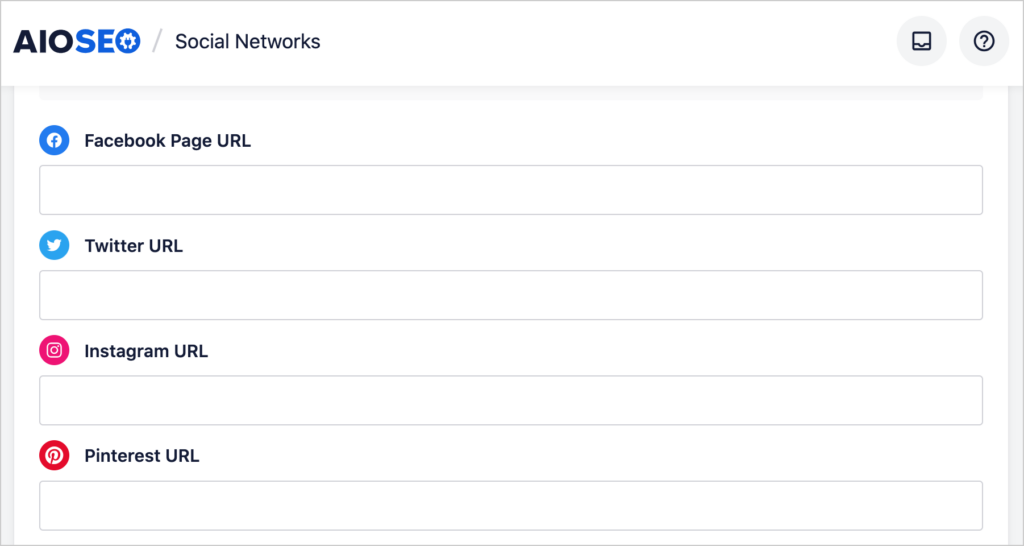The width and height of the screenshot is (1024, 546).
Task: Click the Twitter bird icon
Action: click(54, 246)
